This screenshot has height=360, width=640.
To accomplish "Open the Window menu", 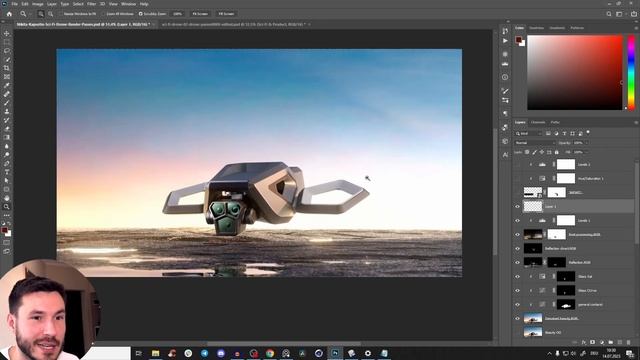I will (x=128, y=4).
